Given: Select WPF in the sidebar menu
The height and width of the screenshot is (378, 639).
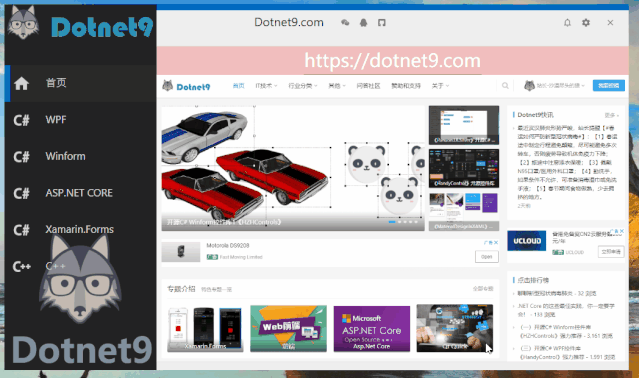Looking at the screenshot, I should point(56,120).
